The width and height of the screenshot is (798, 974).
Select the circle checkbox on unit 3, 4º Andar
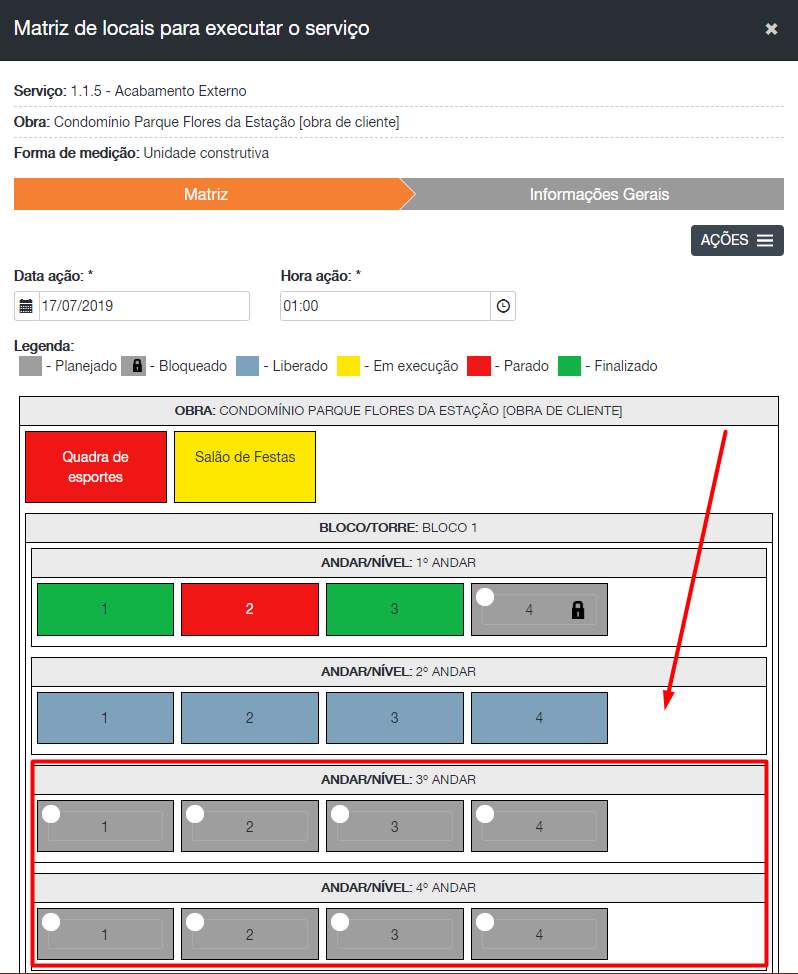click(340, 922)
